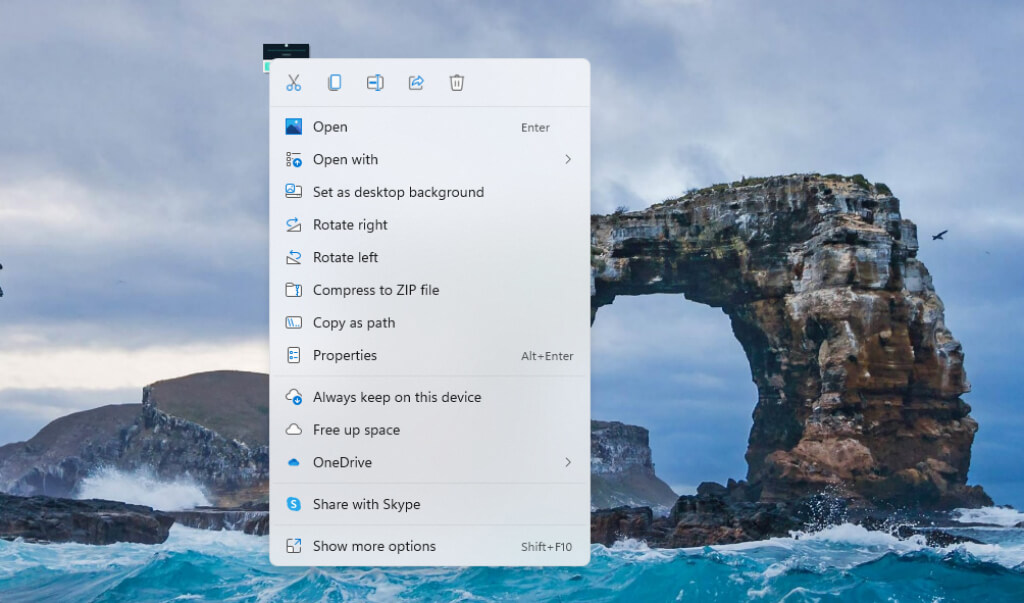This screenshot has width=1024, height=603.
Task: Click the Skype icon in the context menu
Action: [x=294, y=505]
